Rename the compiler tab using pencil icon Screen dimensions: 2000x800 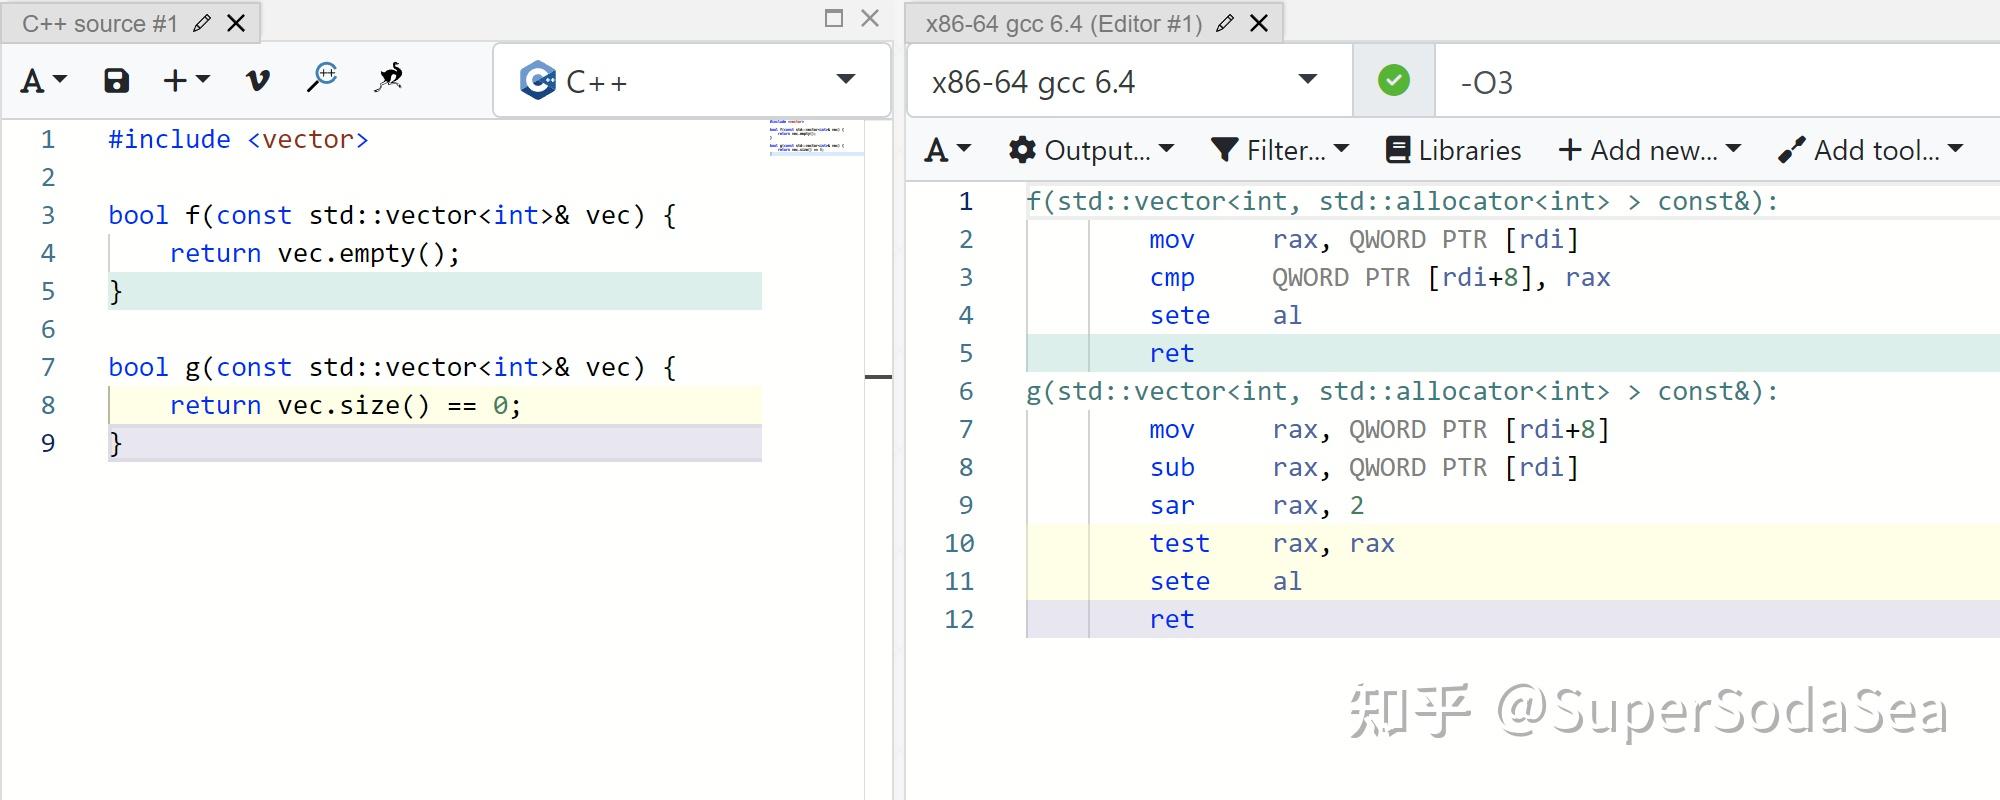coord(1225,23)
